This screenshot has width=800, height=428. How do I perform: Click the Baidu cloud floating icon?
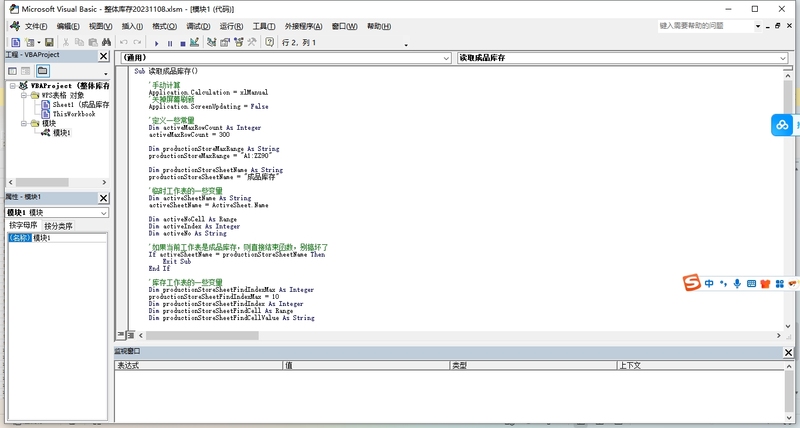point(782,124)
